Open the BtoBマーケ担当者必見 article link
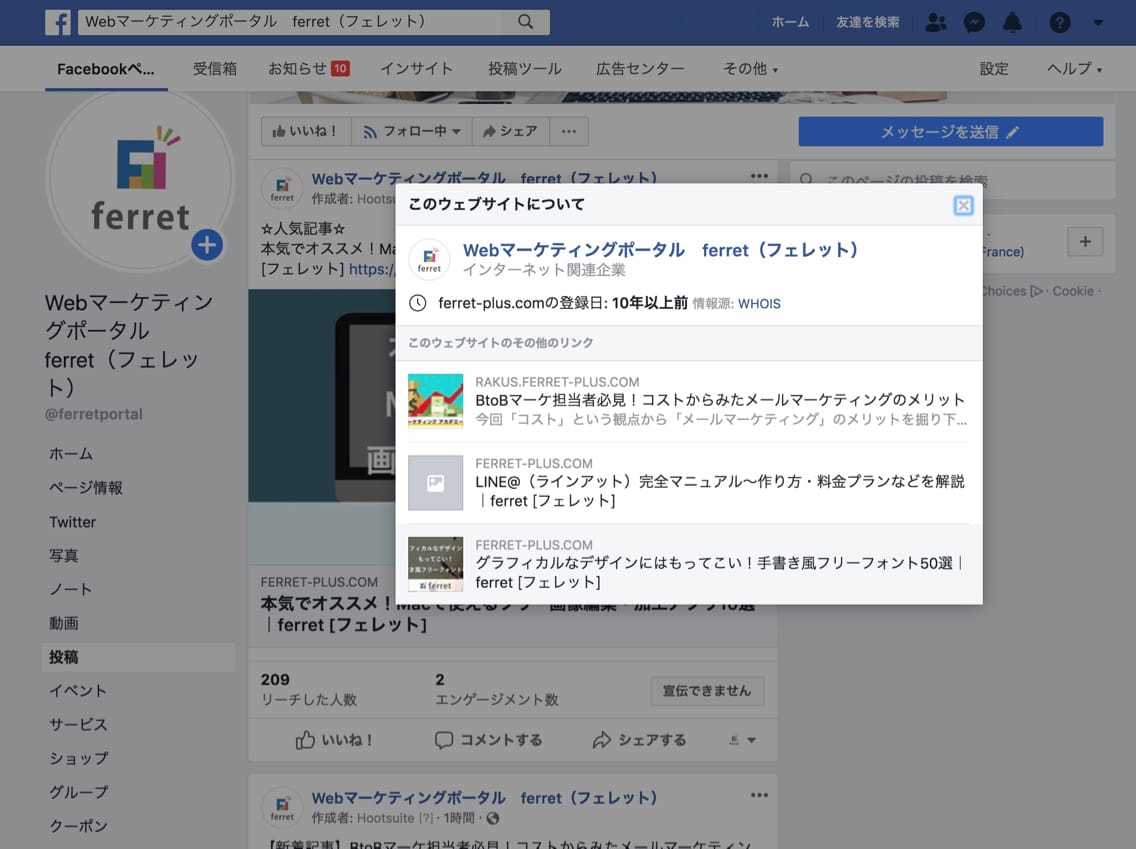Screen dimensions: 1136x849 719,400
